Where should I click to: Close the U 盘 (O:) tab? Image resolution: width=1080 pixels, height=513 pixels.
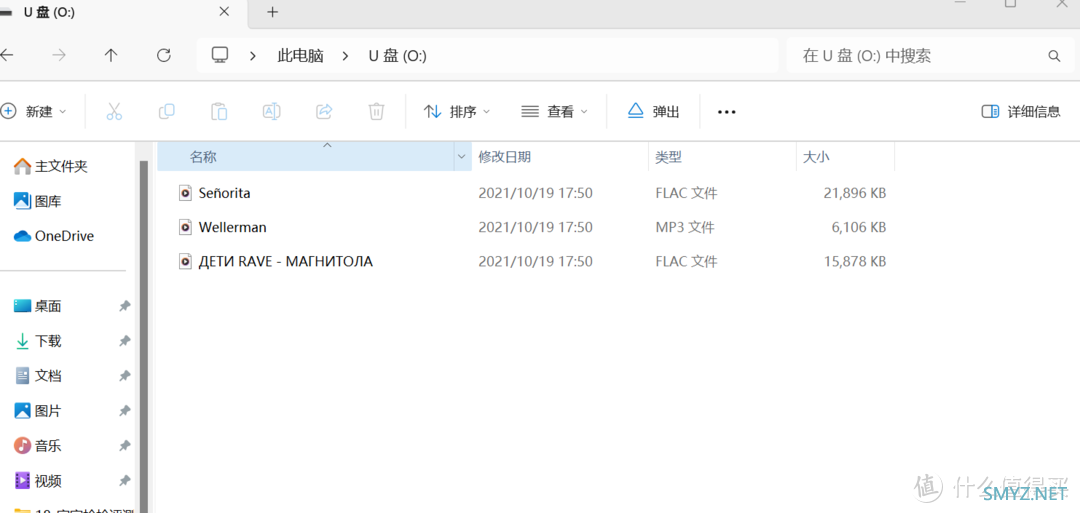coord(224,12)
